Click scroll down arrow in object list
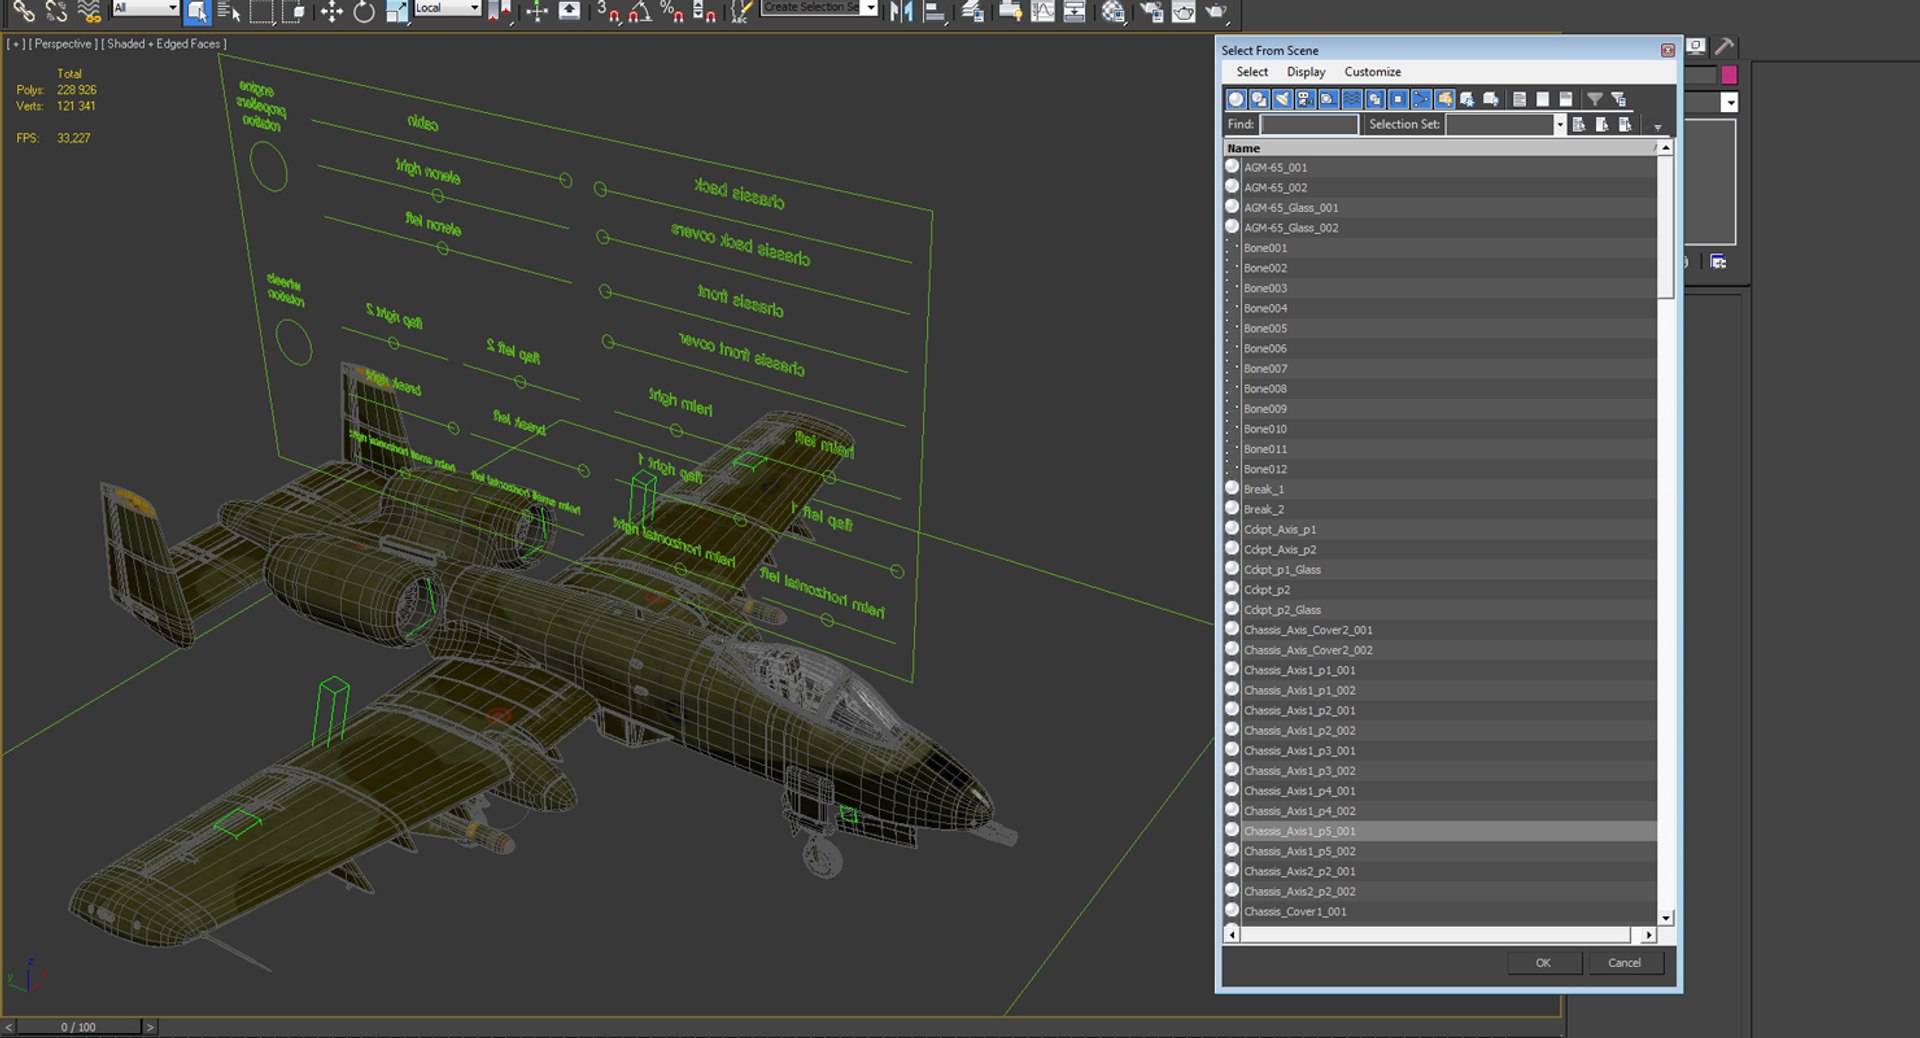This screenshot has width=1920, height=1038. point(1666,918)
